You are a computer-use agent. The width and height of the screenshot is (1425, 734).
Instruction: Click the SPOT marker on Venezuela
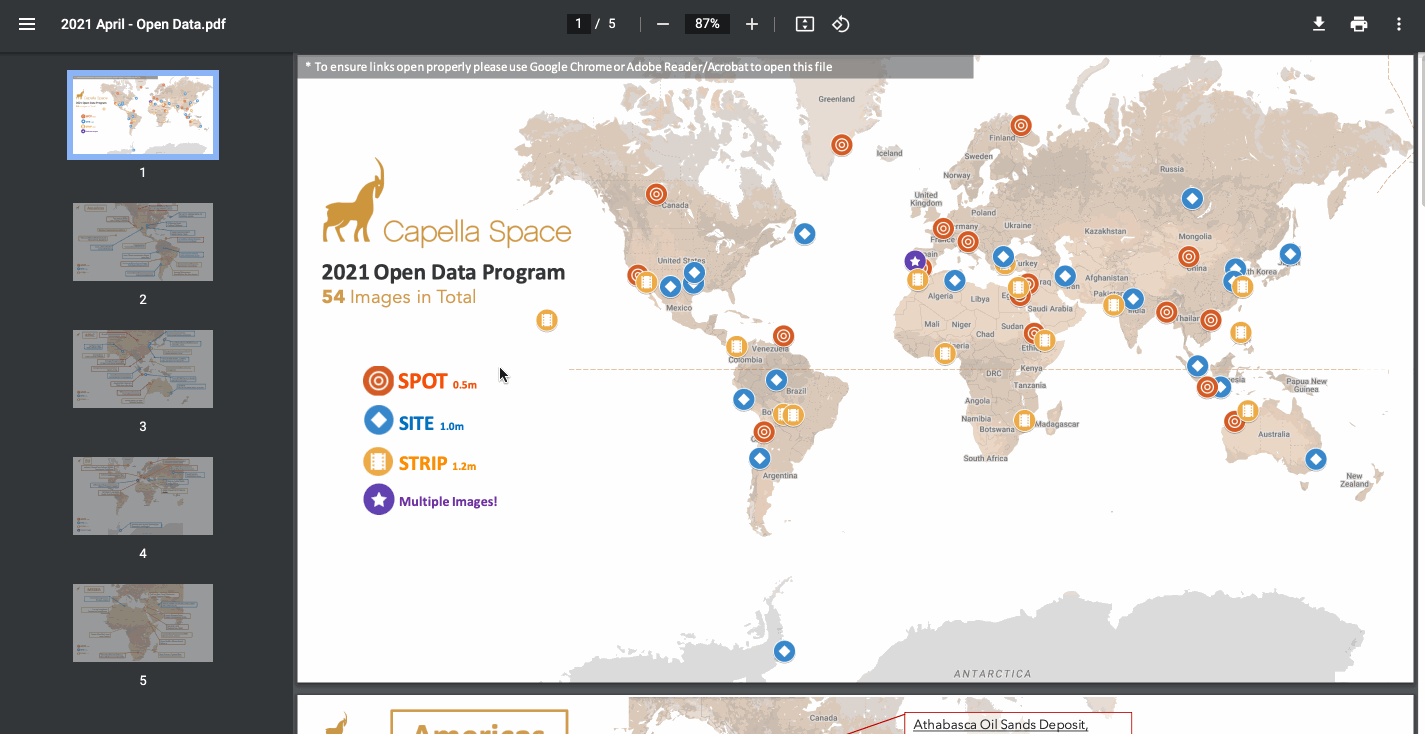click(783, 336)
